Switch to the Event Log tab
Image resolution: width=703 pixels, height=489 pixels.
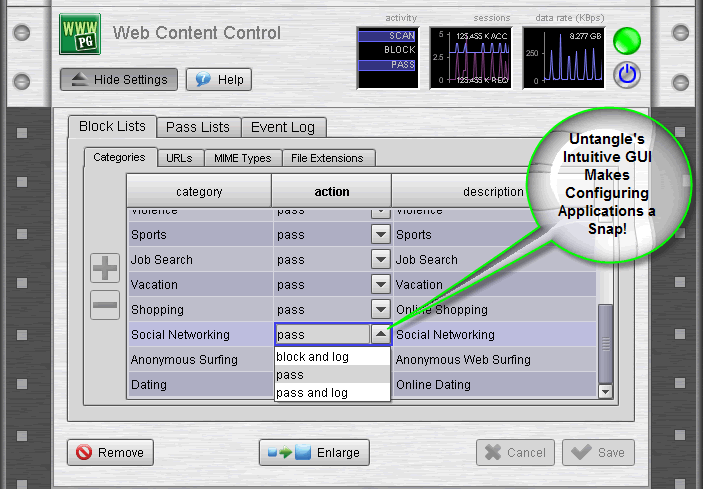(x=283, y=127)
